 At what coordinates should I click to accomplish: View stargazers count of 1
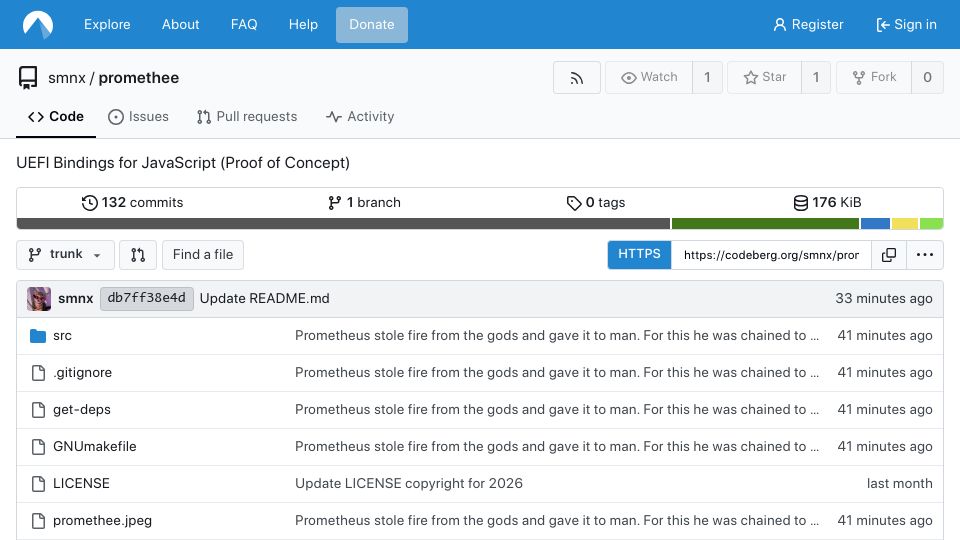click(816, 77)
